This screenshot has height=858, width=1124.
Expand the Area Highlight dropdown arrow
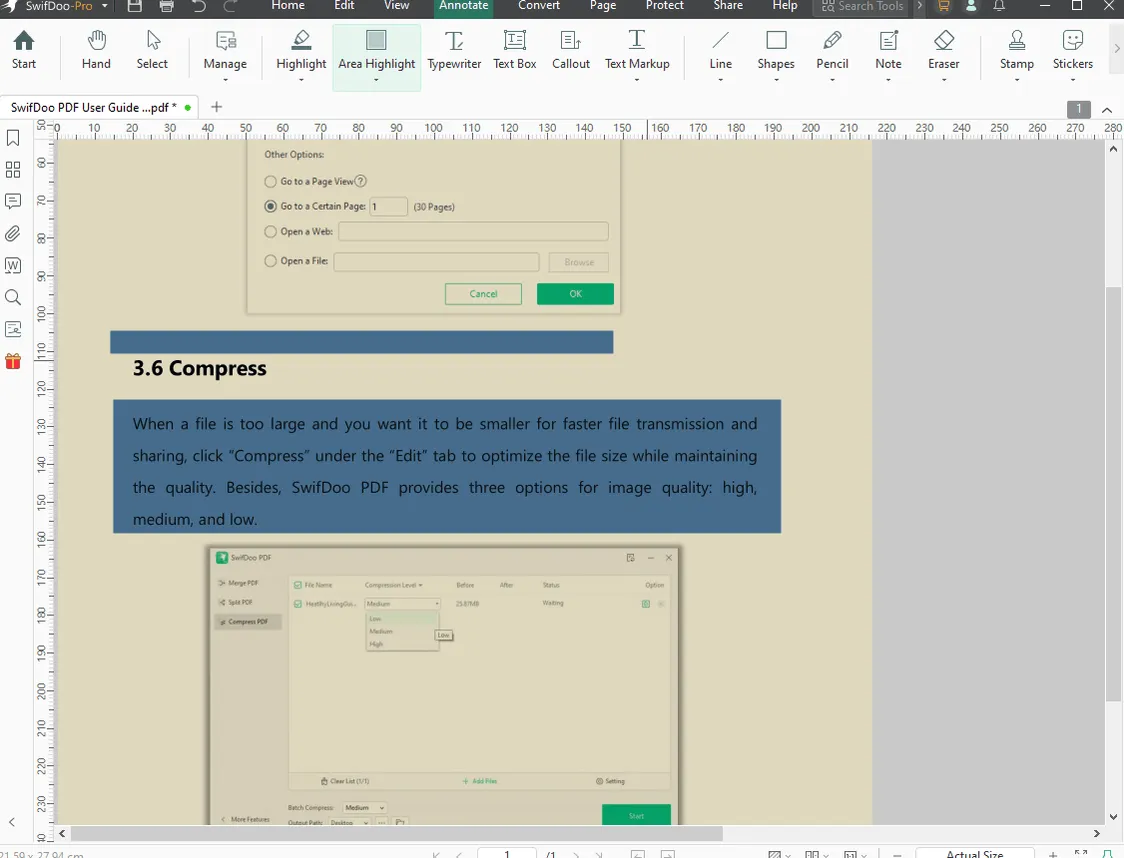point(376,80)
